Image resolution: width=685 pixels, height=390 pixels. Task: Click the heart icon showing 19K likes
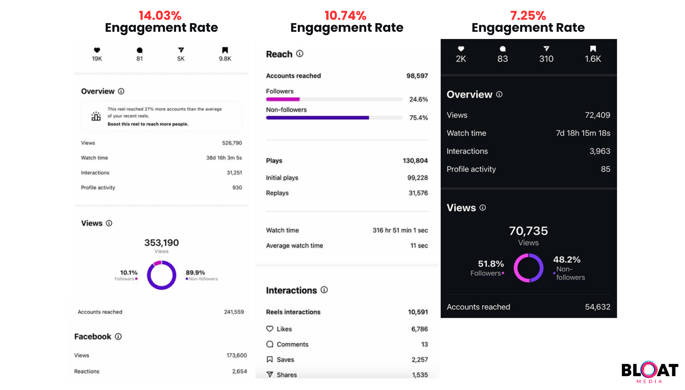97,50
